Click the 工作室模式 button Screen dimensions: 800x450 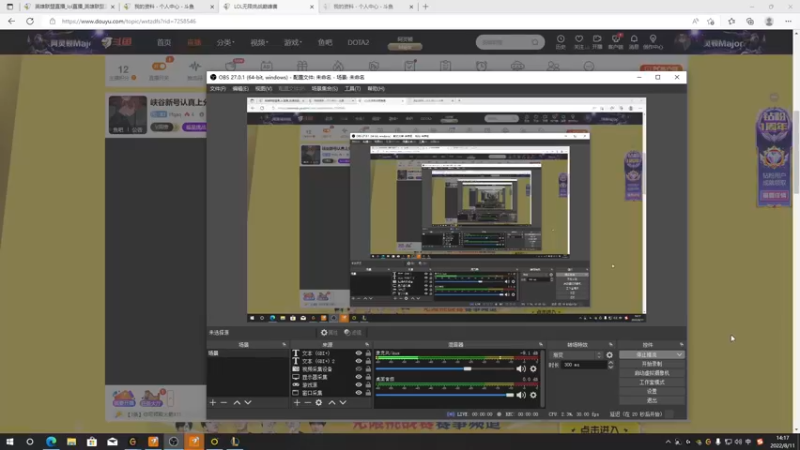click(652, 382)
